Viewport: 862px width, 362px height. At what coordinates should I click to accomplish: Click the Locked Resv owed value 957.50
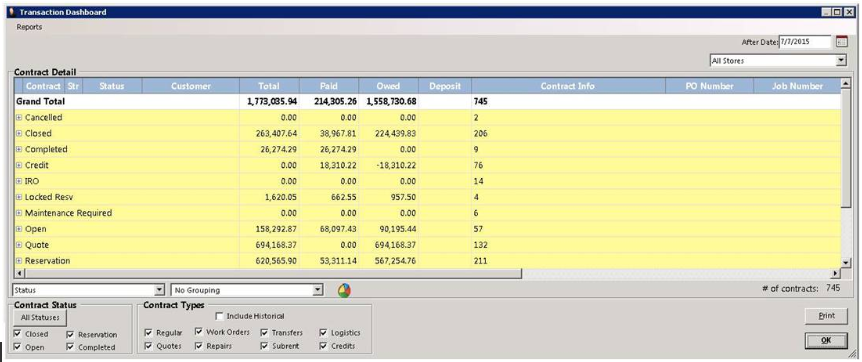click(x=404, y=197)
